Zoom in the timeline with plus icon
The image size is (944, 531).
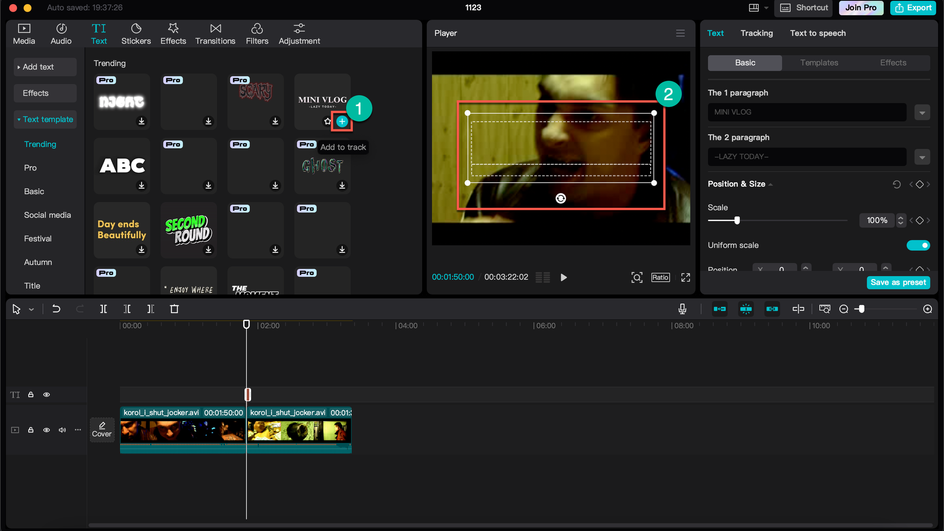click(x=928, y=309)
